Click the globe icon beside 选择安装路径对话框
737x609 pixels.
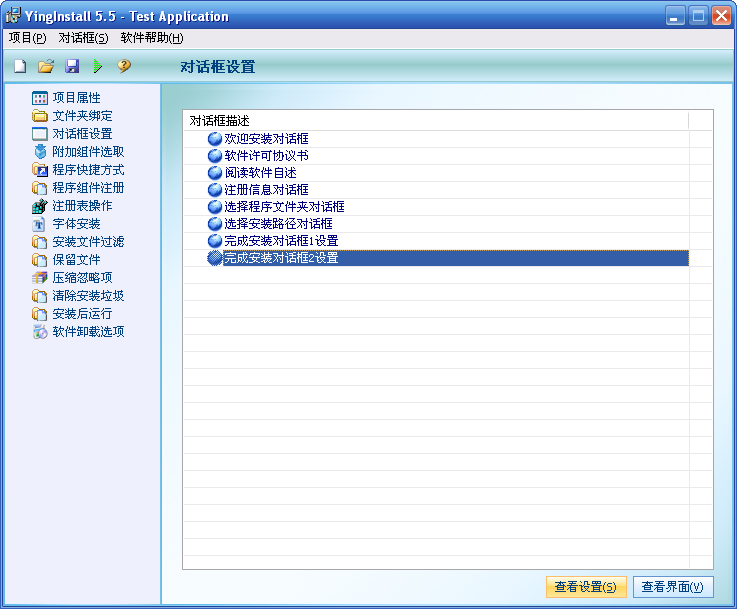point(215,224)
